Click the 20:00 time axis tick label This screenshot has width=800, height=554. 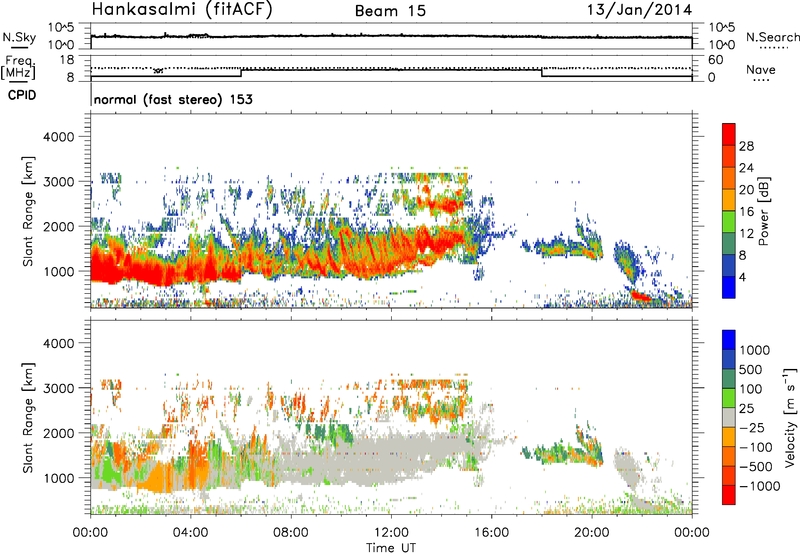click(591, 533)
